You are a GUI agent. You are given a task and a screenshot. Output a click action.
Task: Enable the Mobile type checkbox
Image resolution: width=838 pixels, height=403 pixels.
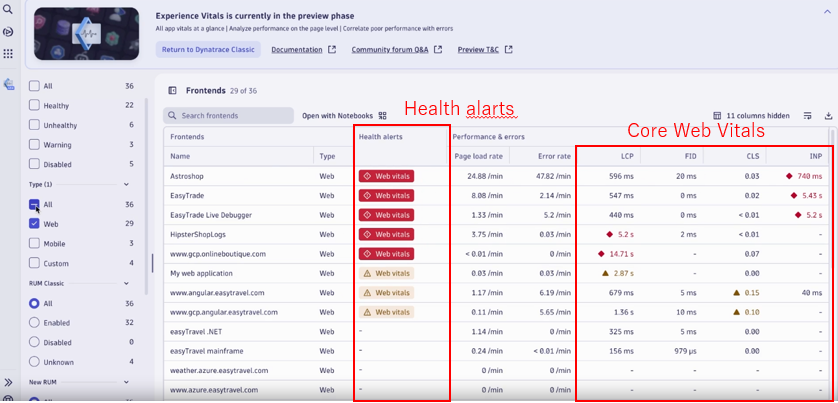[35, 243]
